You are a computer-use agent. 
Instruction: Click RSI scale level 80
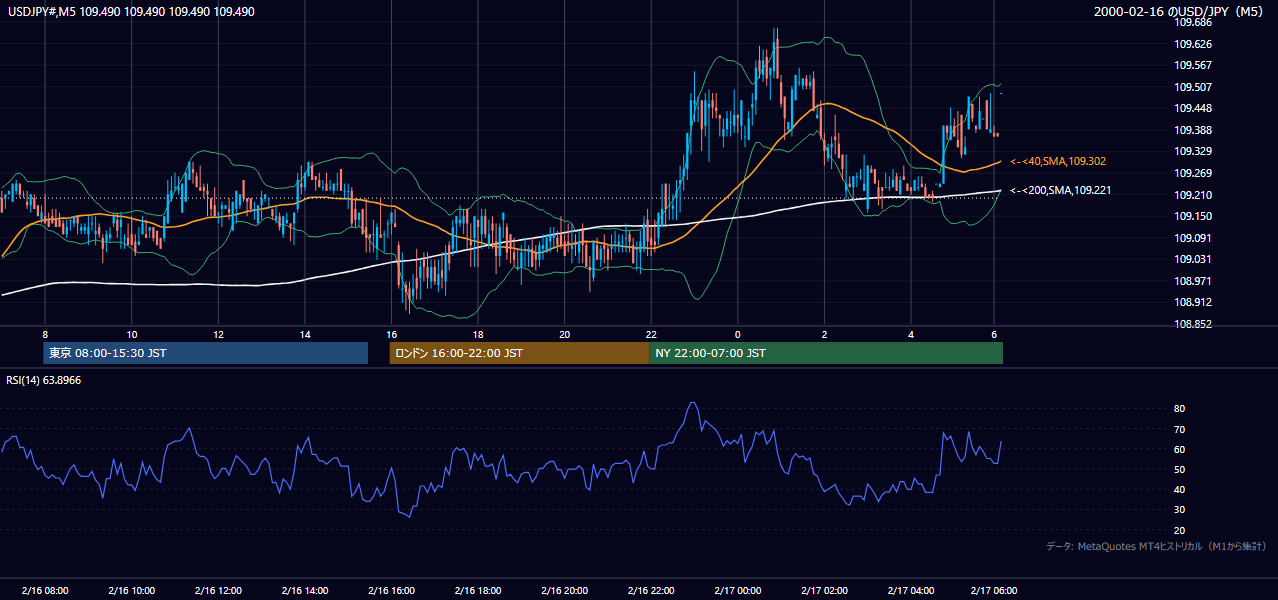[1180, 409]
